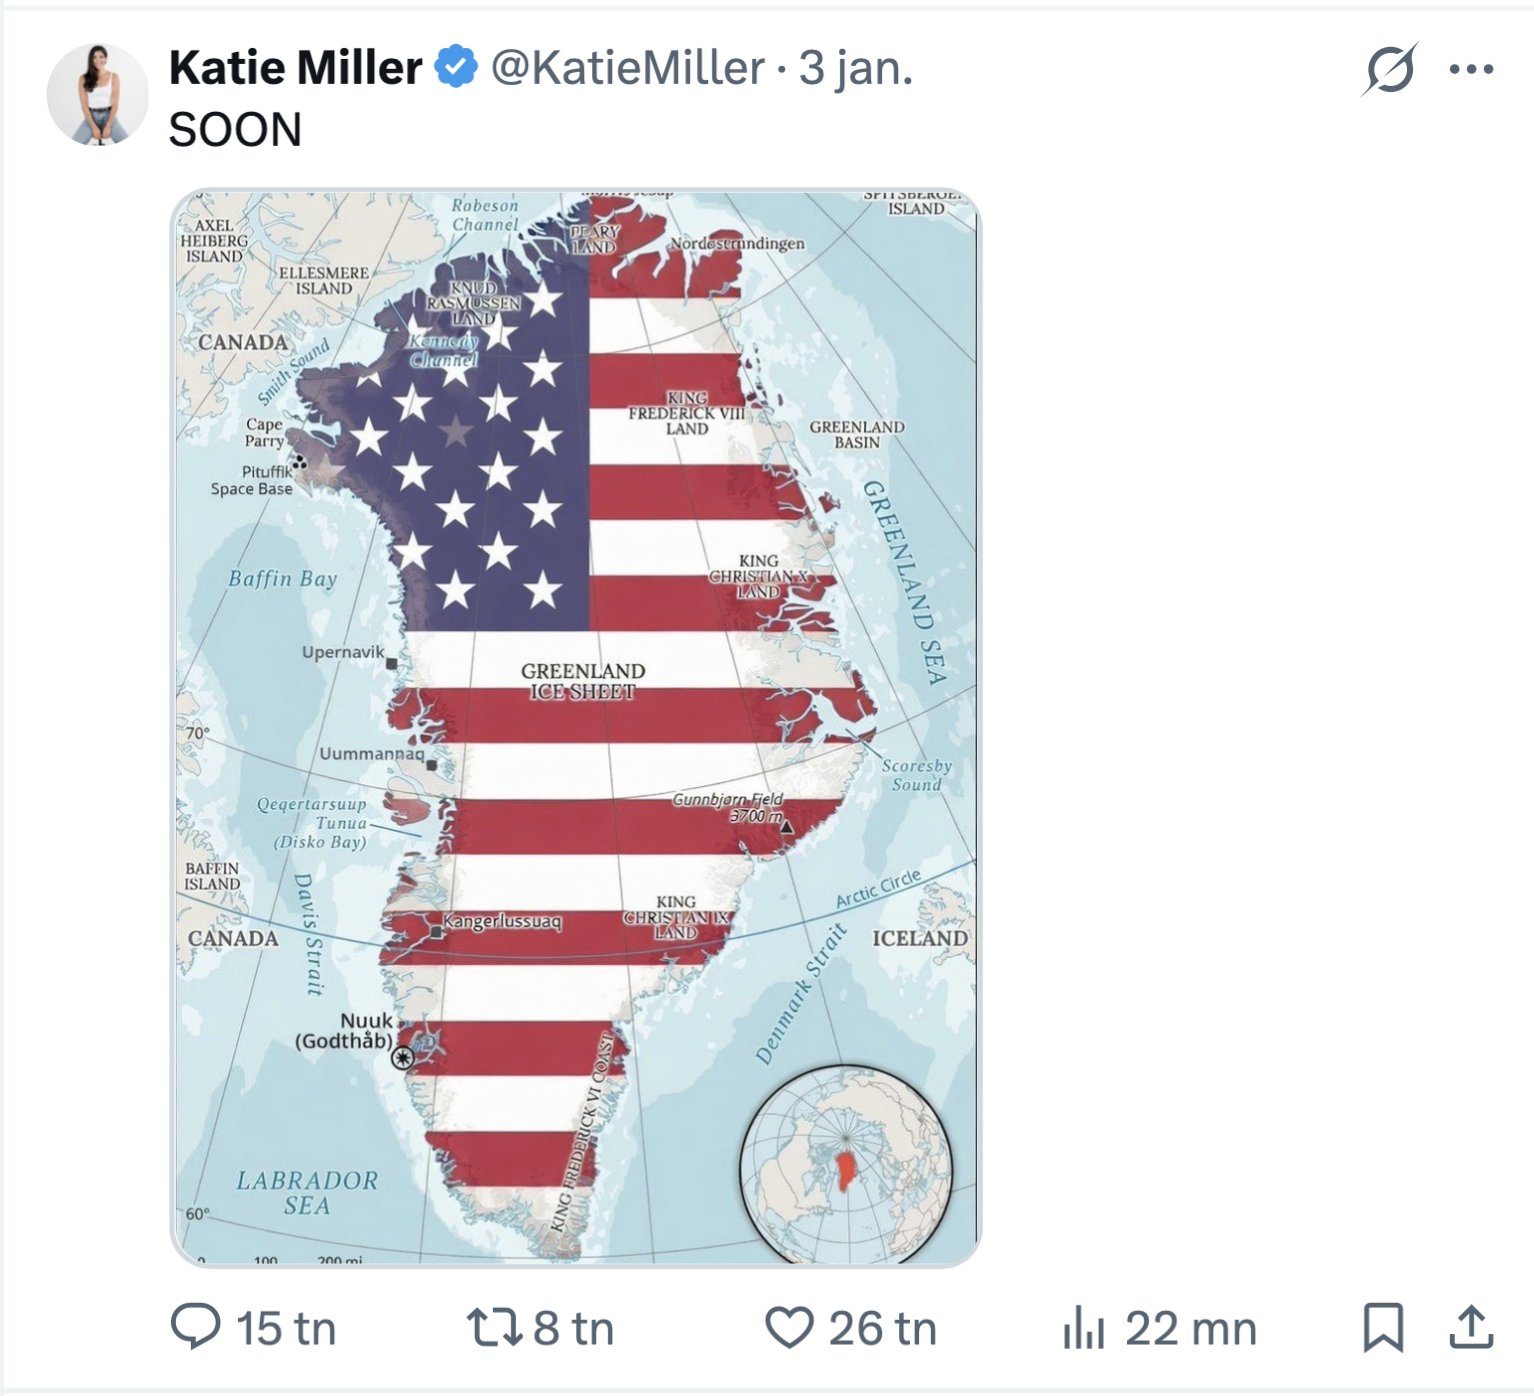This screenshot has width=1534, height=1396.
Task: Bookmark the post with the bookmark icon
Action: click(1383, 1328)
